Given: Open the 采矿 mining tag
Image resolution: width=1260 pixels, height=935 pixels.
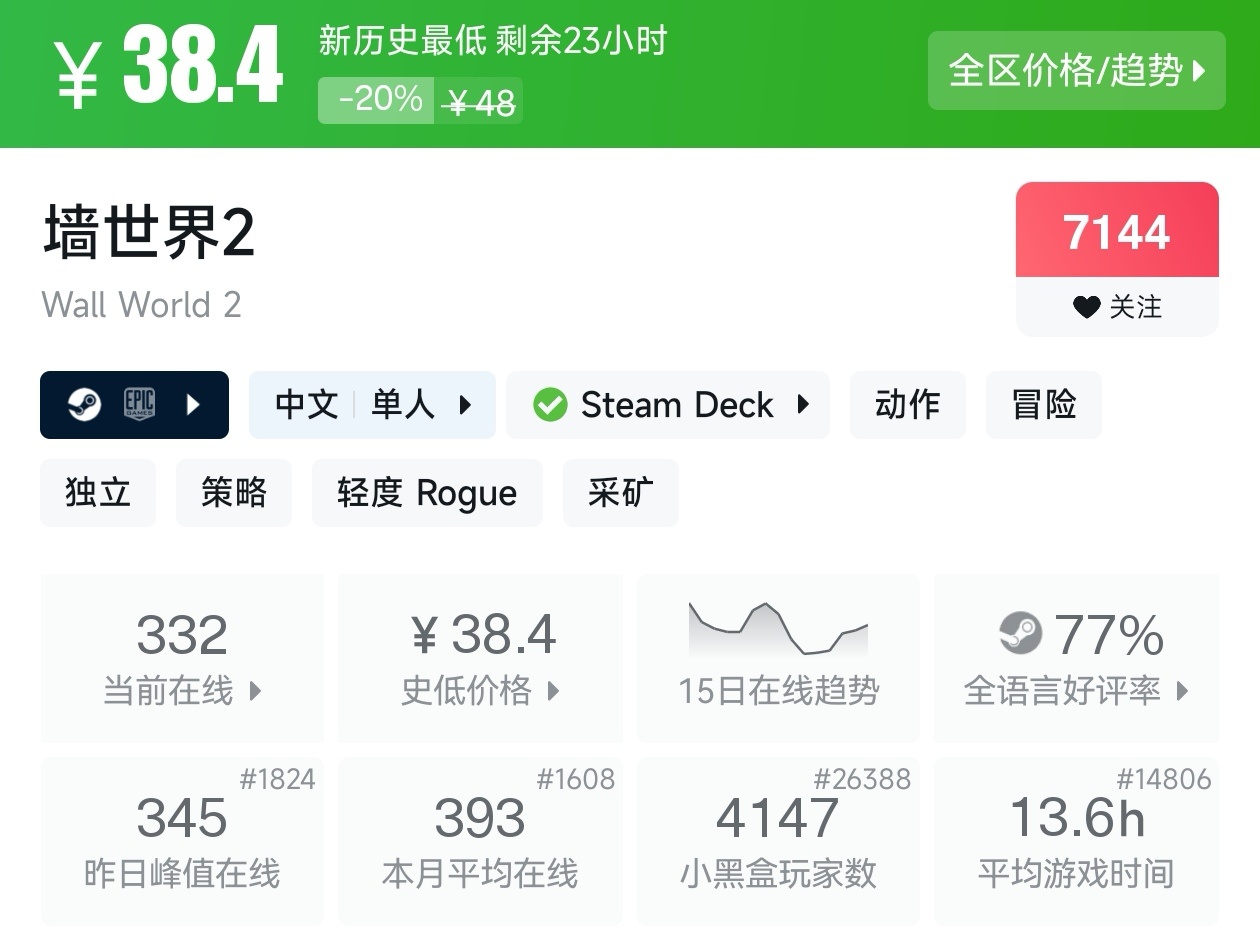Looking at the screenshot, I should point(620,493).
